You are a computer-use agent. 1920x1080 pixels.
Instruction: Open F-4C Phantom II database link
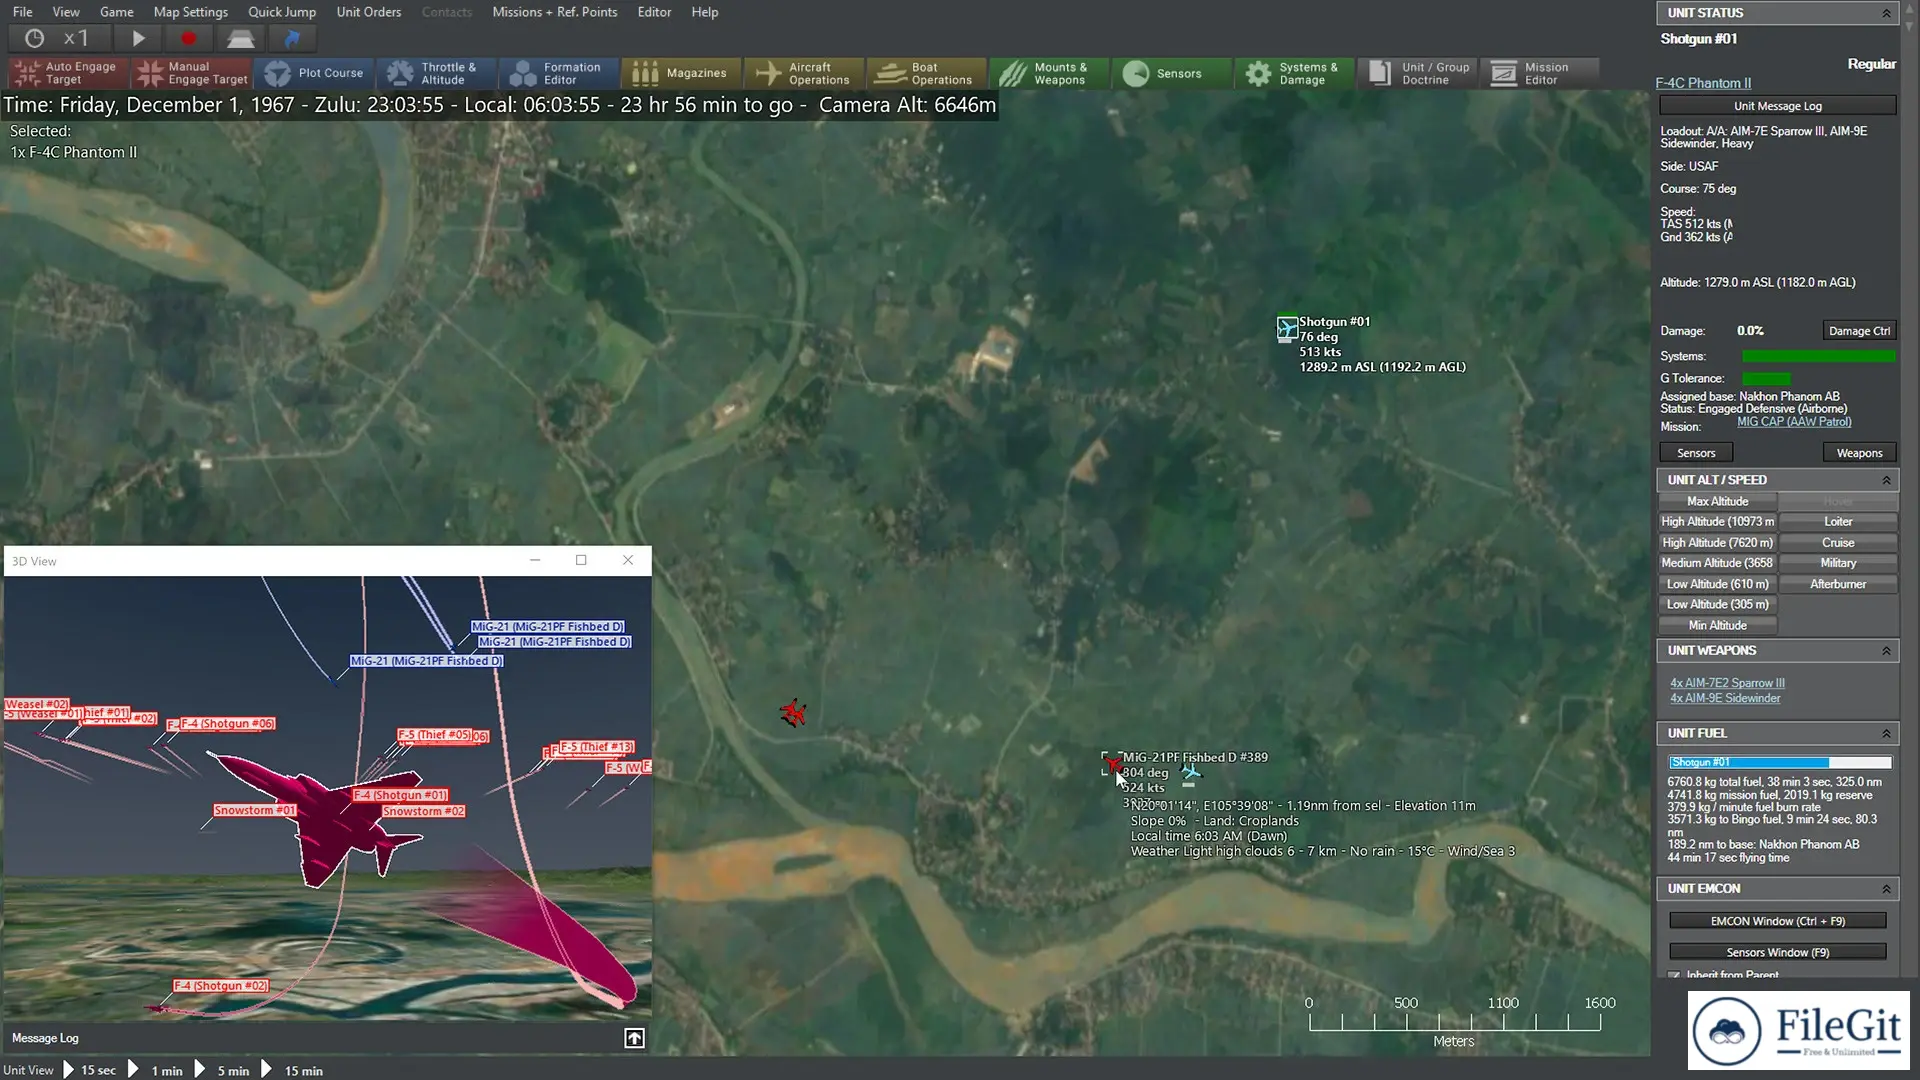1703,83
